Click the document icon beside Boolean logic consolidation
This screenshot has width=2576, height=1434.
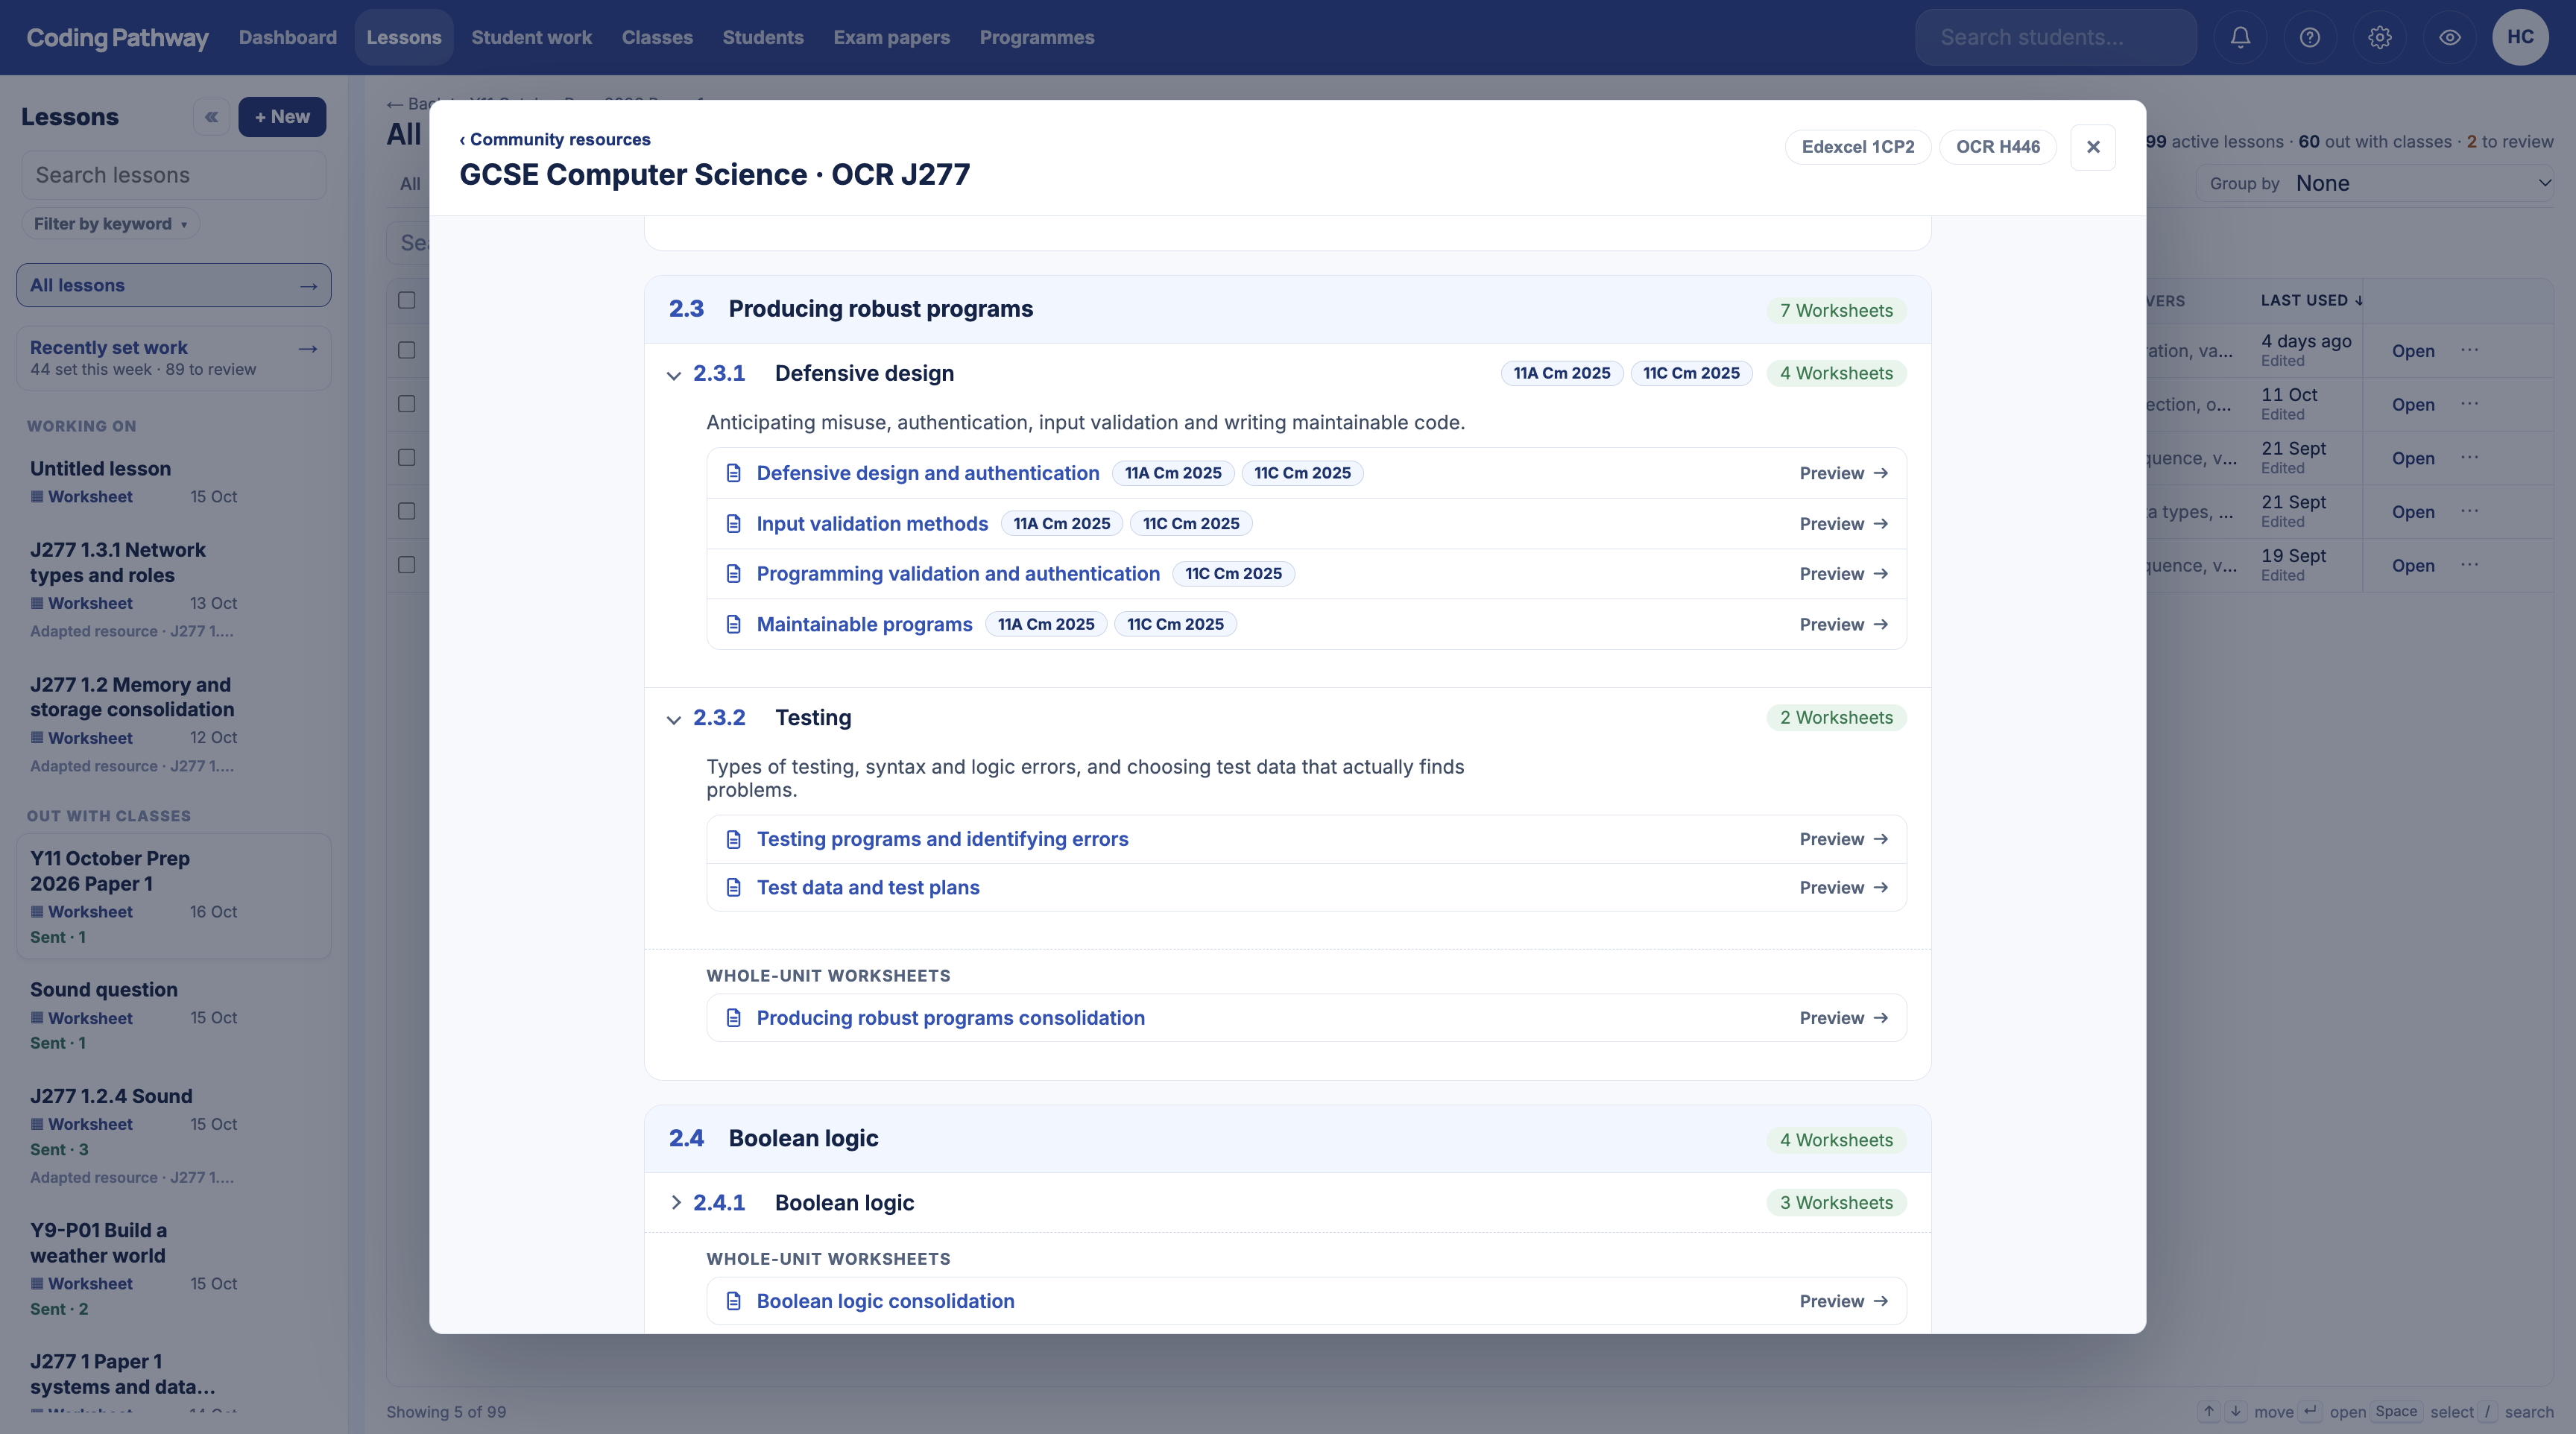733,1301
